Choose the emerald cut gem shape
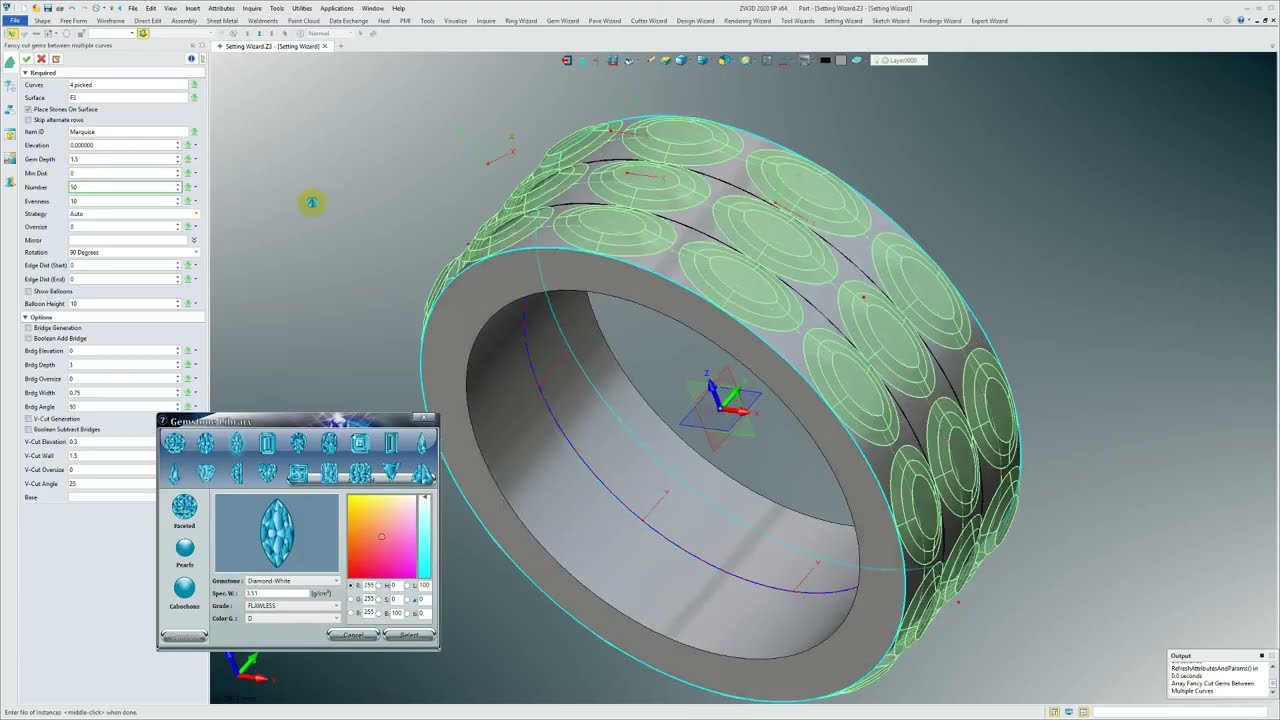This screenshot has height=720, width=1280. (x=268, y=443)
